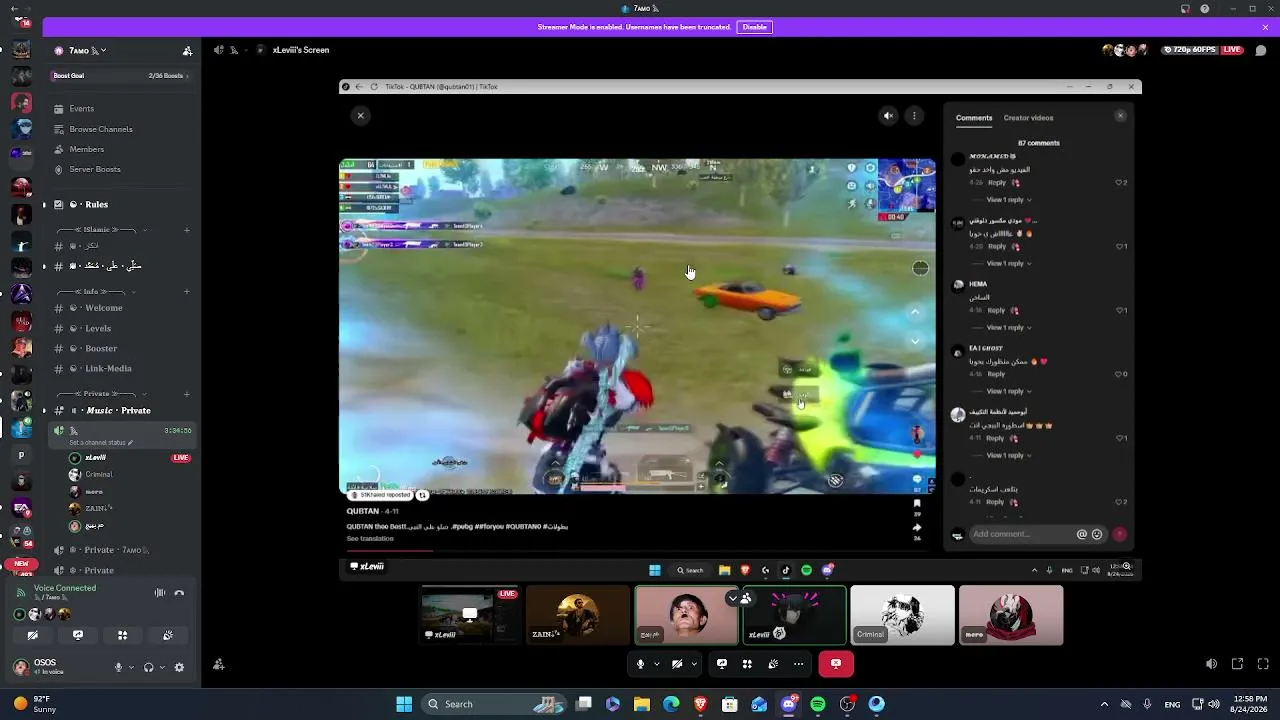The width and height of the screenshot is (1280, 720).
Task: Add a channel to the Info category
Action: click(x=187, y=292)
